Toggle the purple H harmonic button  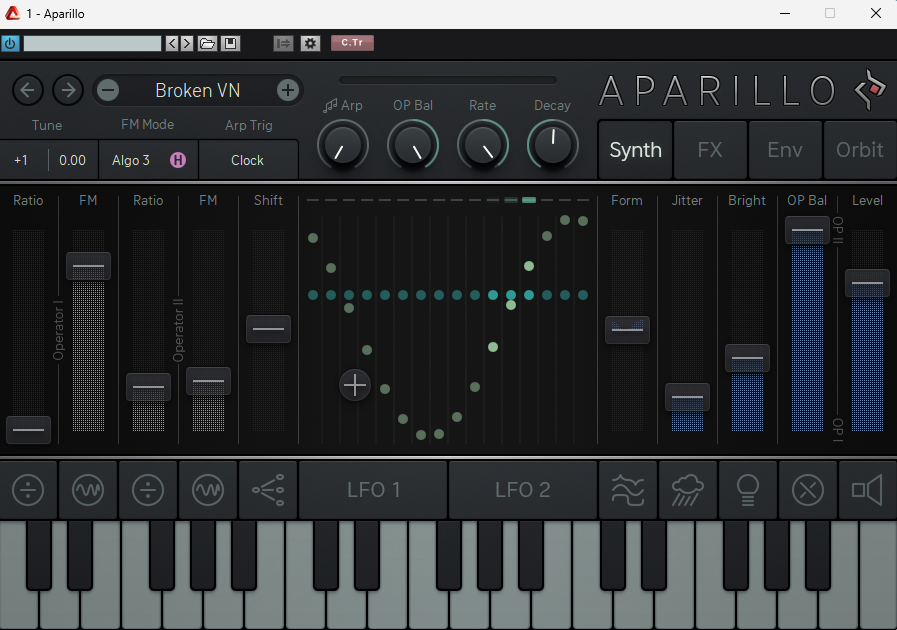coord(178,160)
